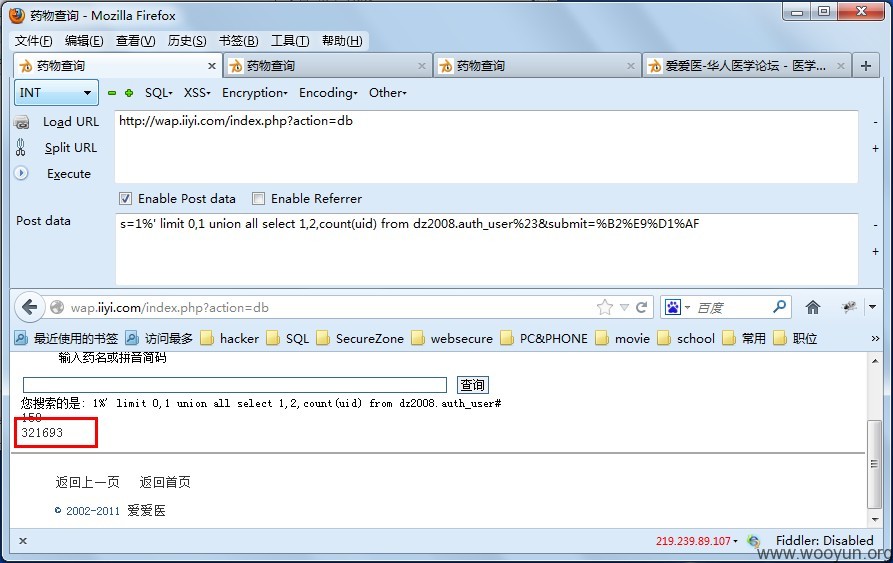Viewport: 893px width, 563px height.
Task: Open the 常用 bookmarks folder
Action: 744,339
